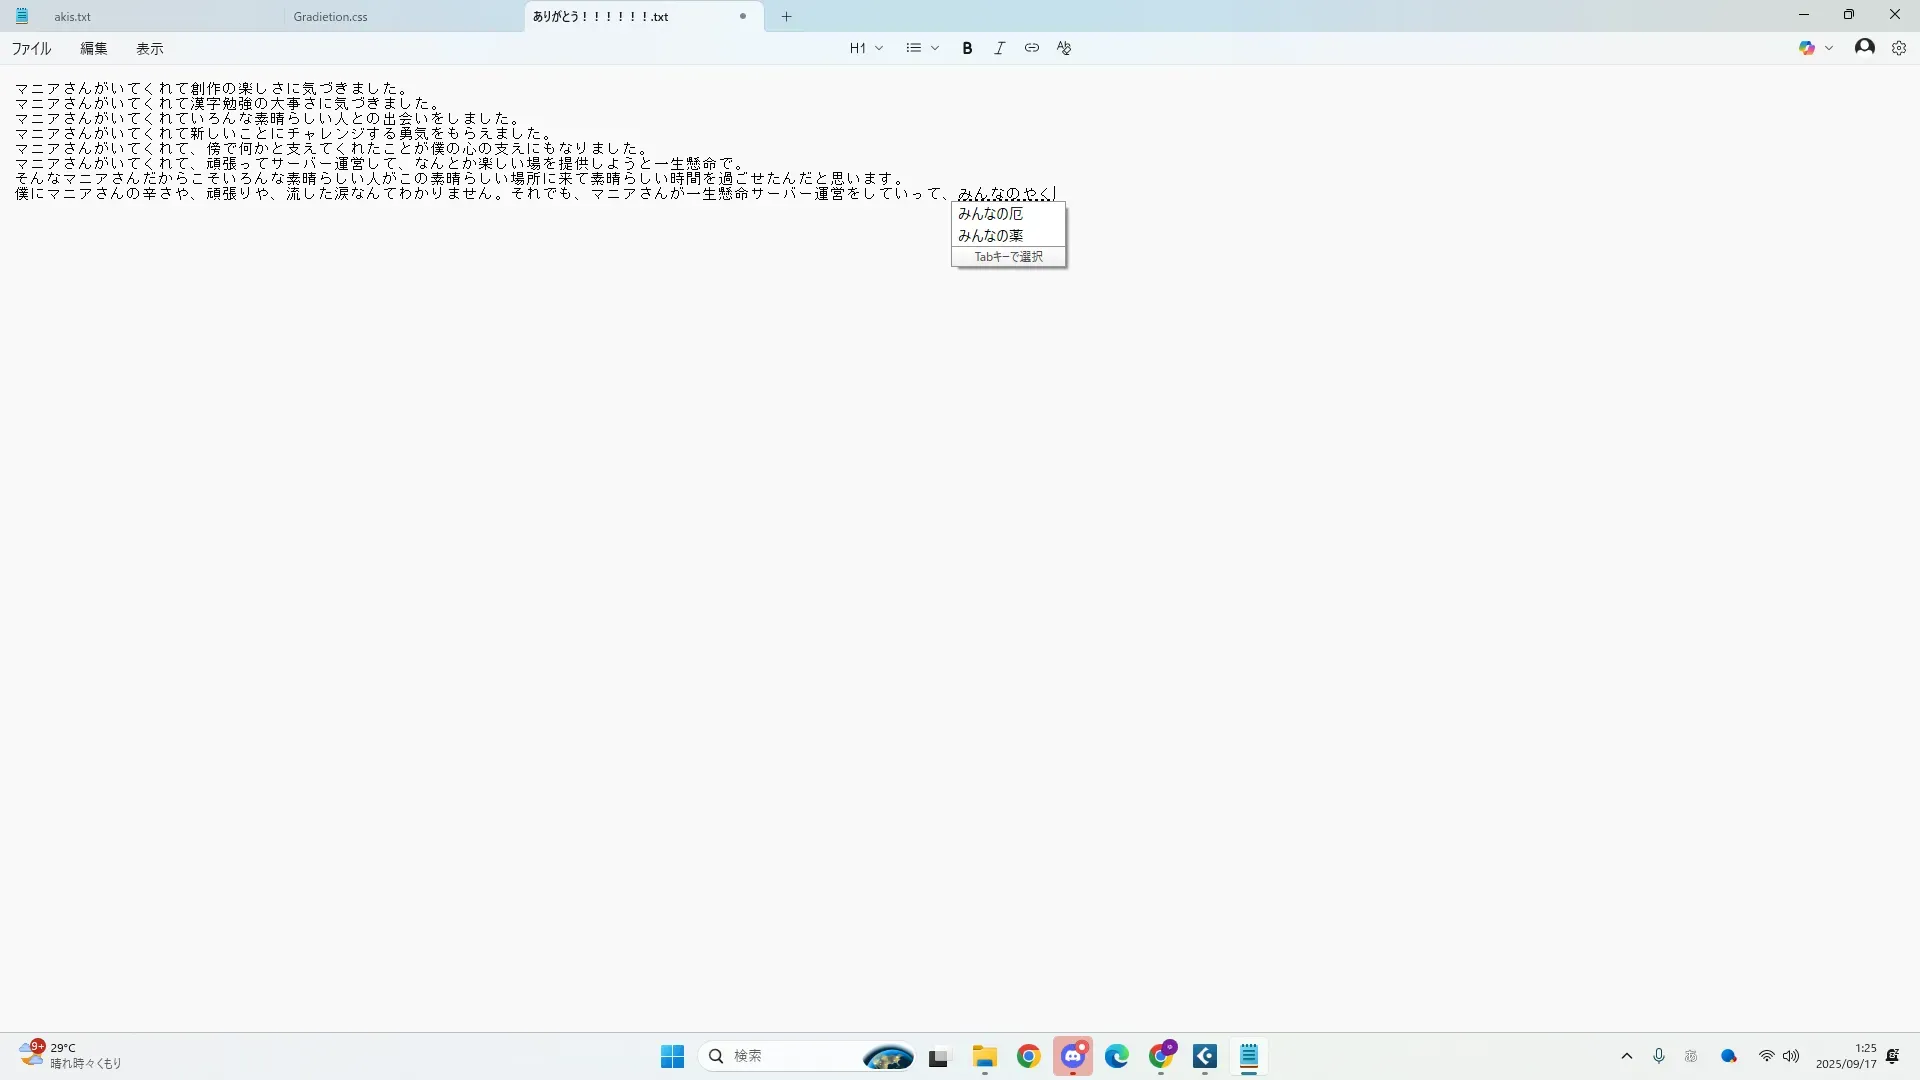Open Notepad settings gear
The height and width of the screenshot is (1080, 1920).
(1898, 48)
